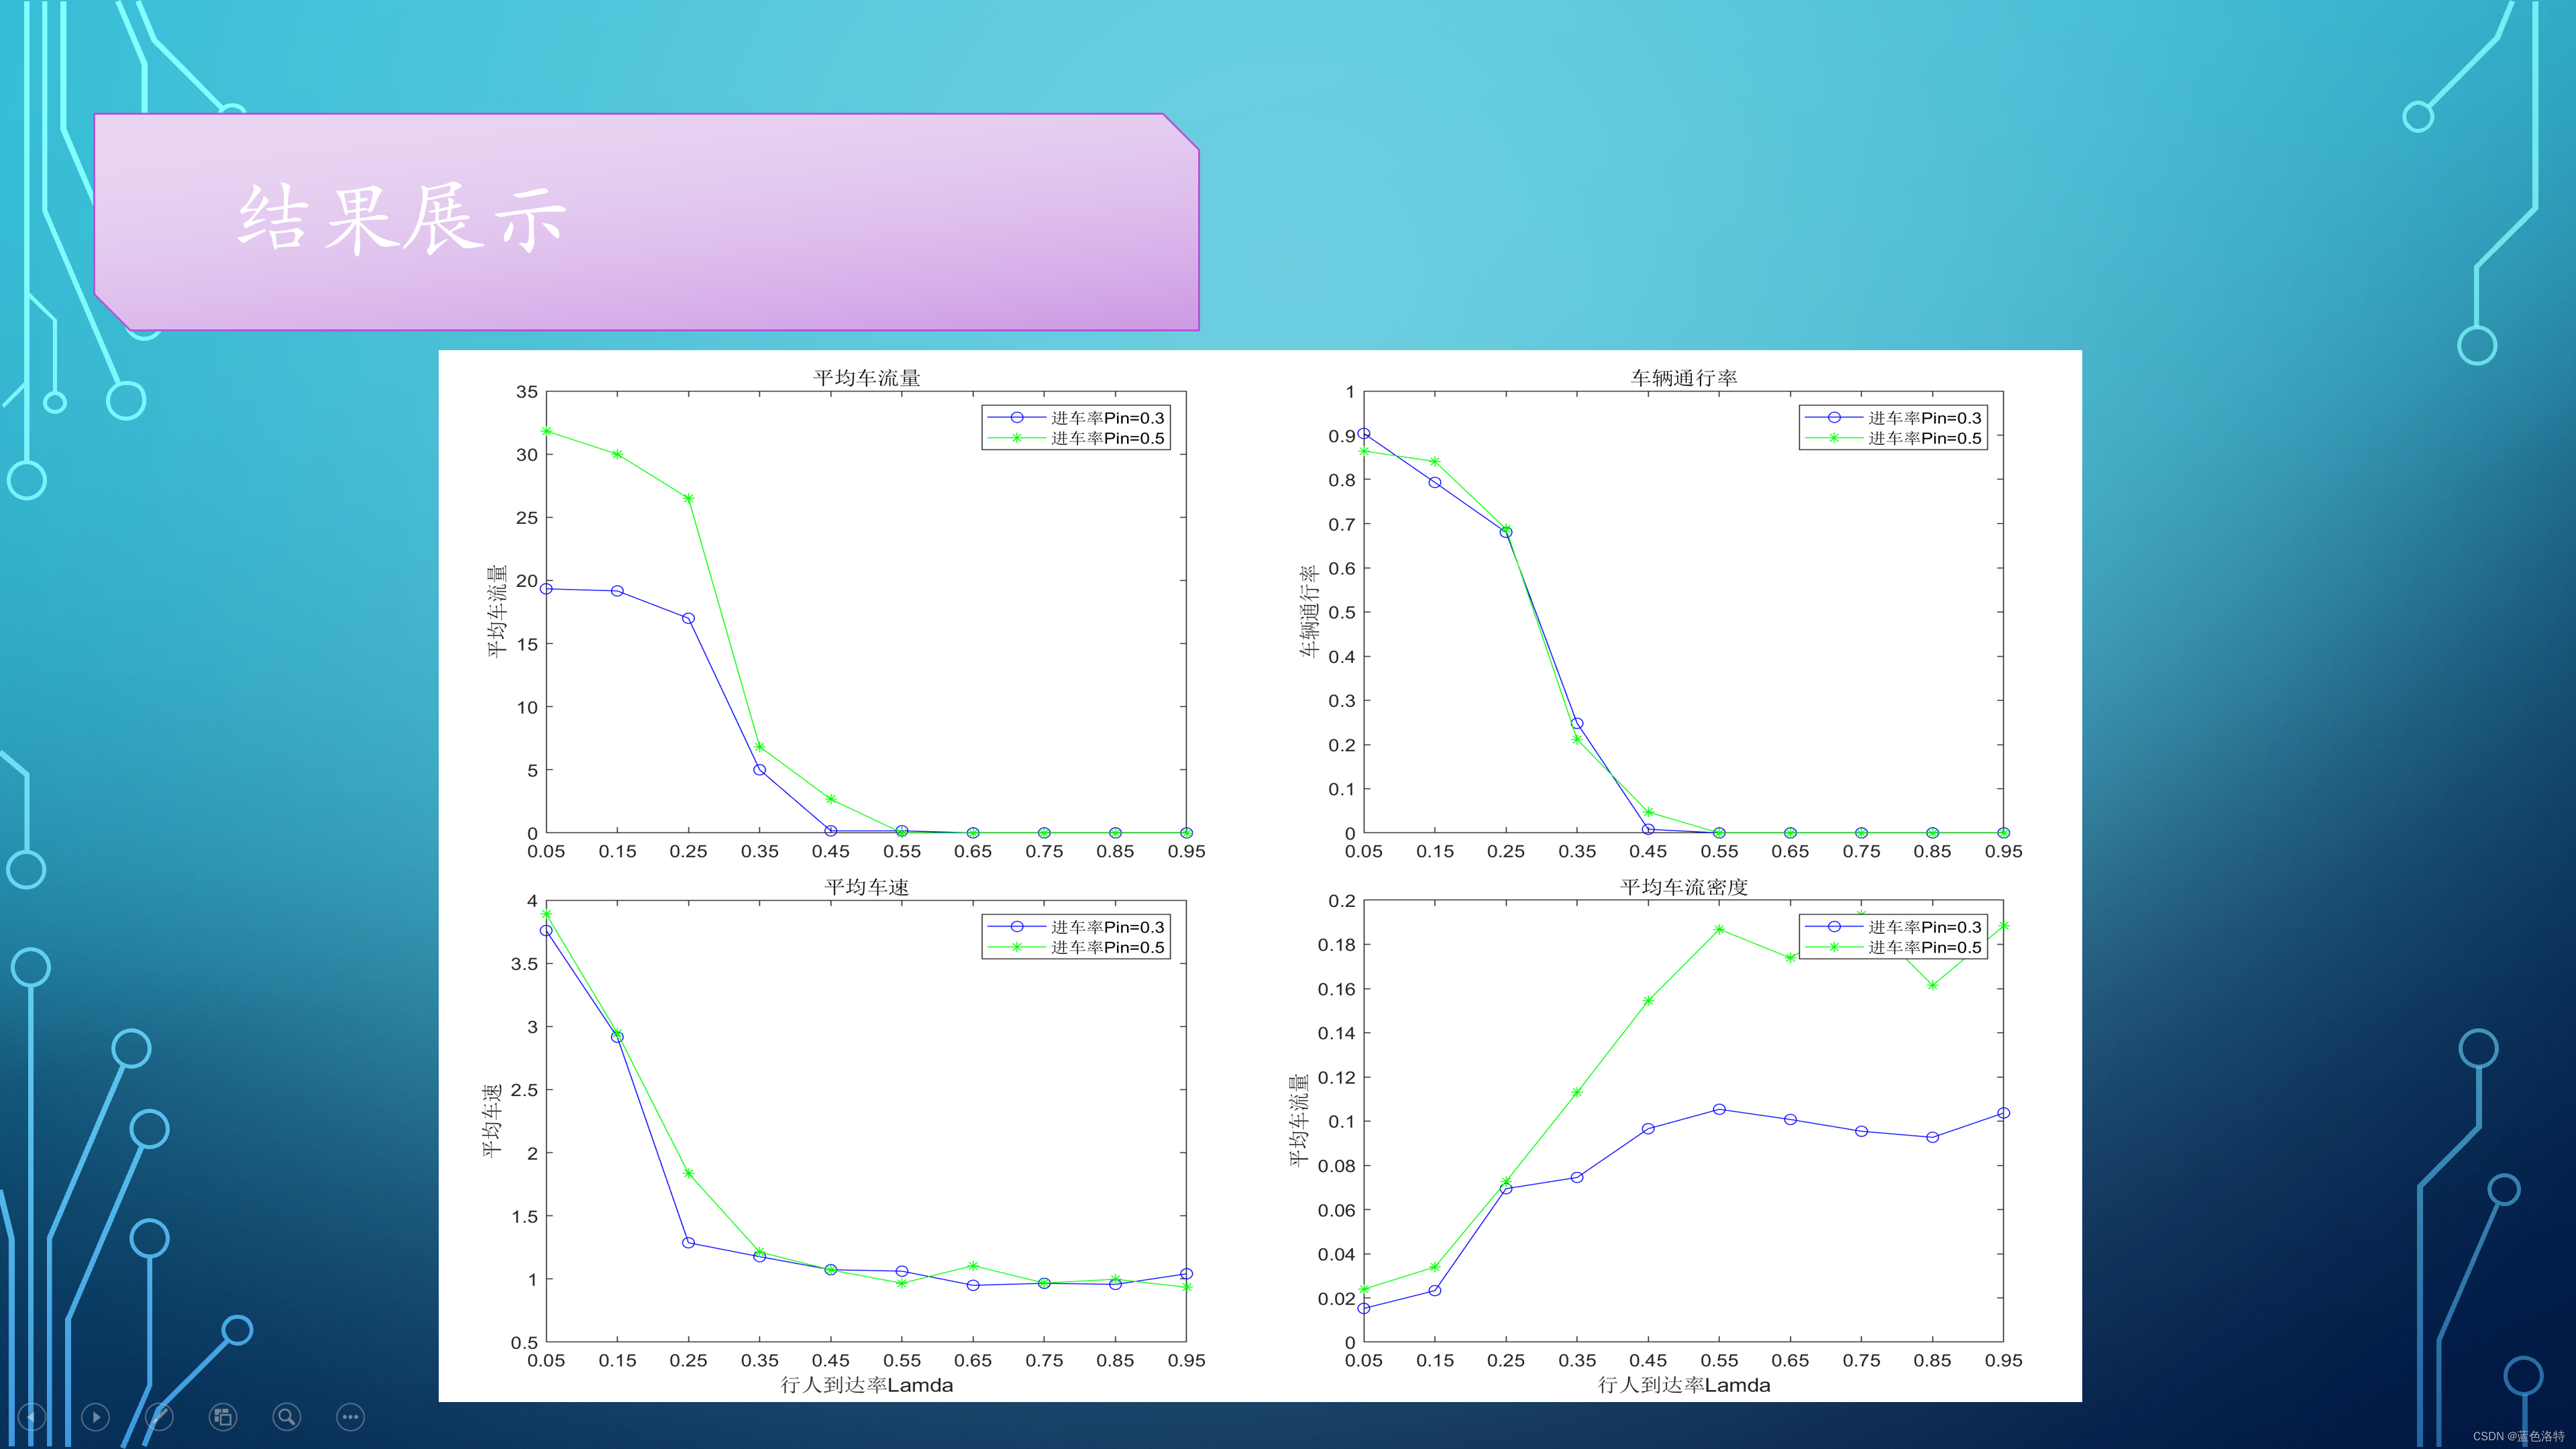The image size is (2576, 1449).
Task: Click the 车辆通行率 chart title
Action: [x=1683, y=378]
